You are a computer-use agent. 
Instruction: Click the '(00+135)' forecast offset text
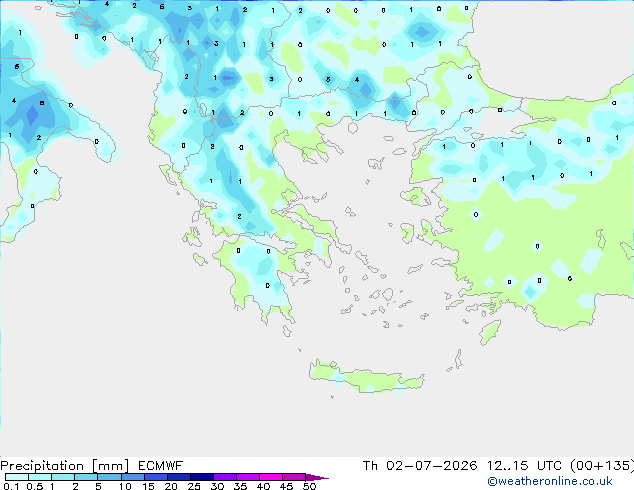[x=602, y=466]
